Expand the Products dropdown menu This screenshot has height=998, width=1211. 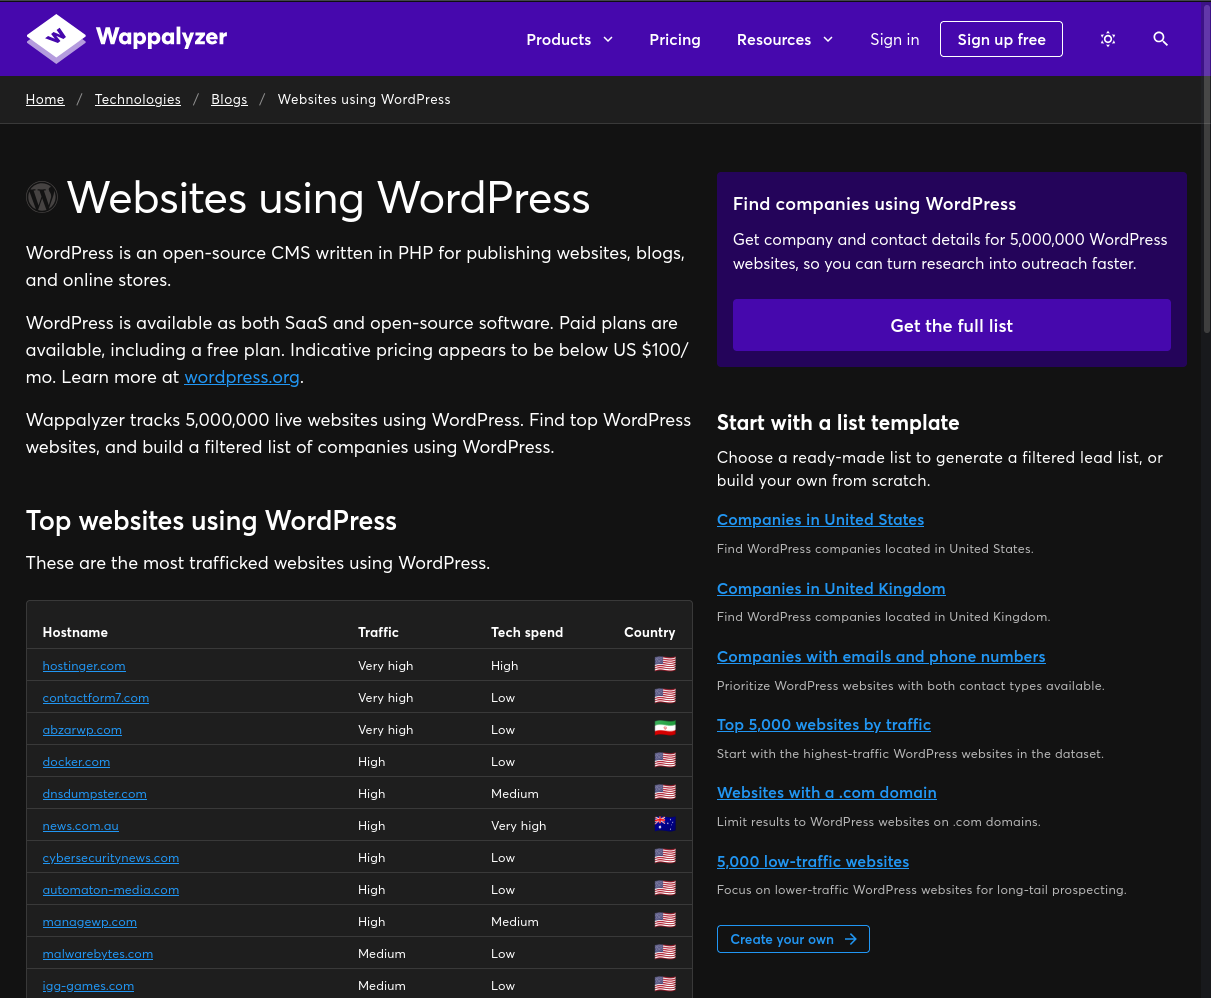click(x=570, y=39)
